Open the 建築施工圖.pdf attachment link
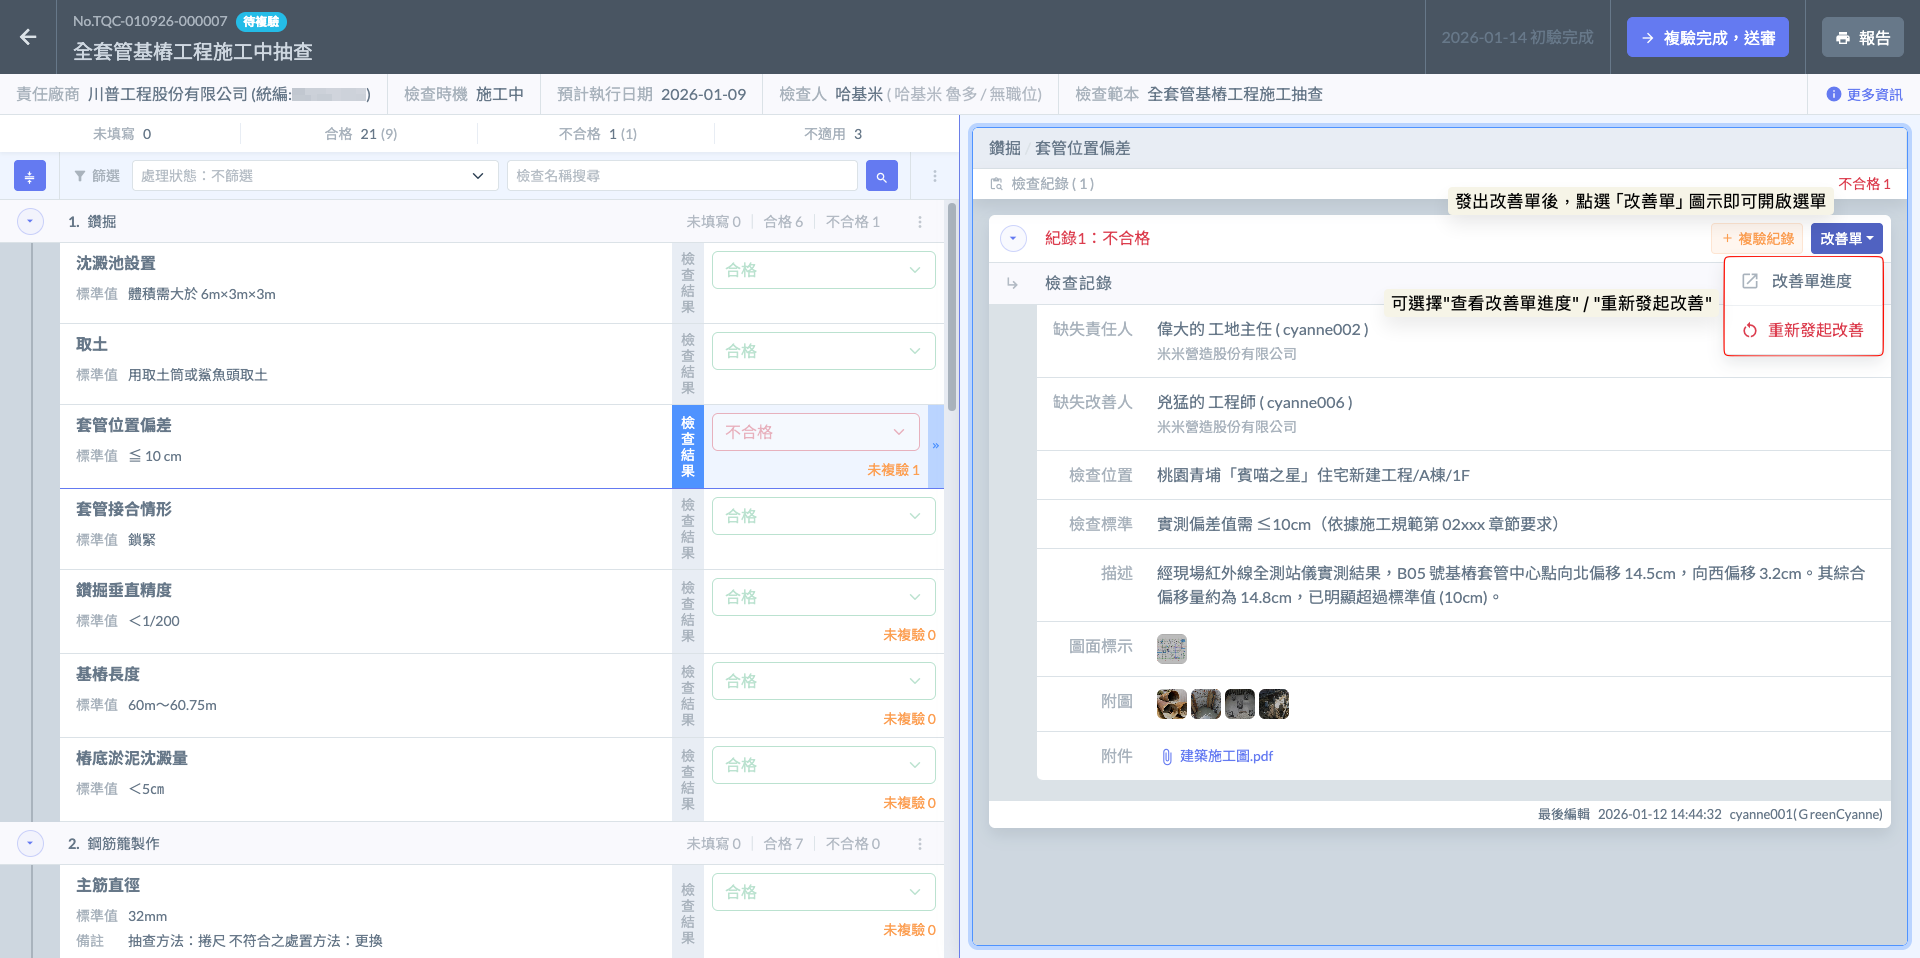The image size is (1920, 958). pos(1225,756)
